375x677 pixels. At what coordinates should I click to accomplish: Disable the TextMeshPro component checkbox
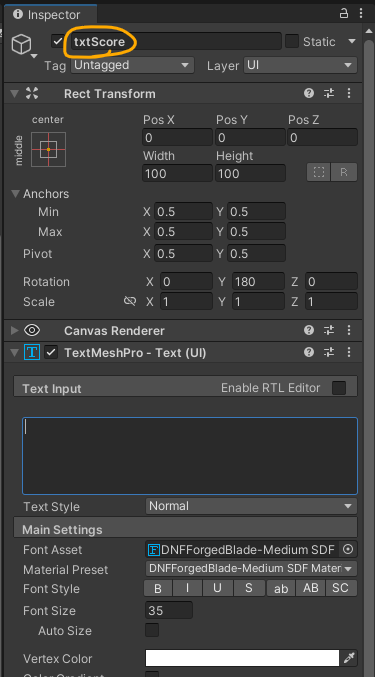[x=51, y=352]
